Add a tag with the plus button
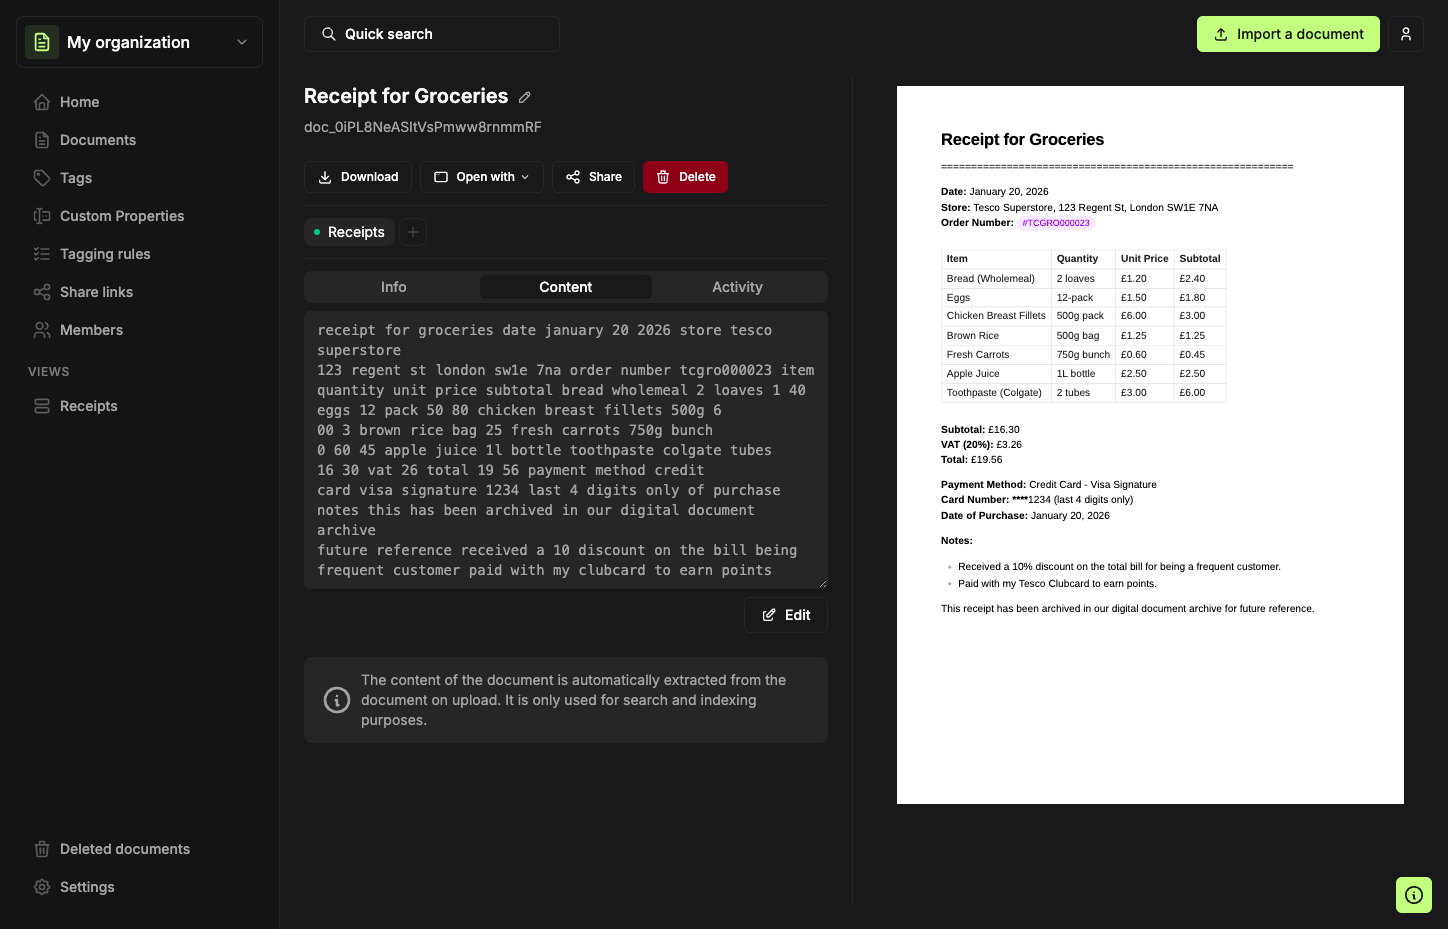Viewport: 1448px width, 929px height. click(413, 232)
